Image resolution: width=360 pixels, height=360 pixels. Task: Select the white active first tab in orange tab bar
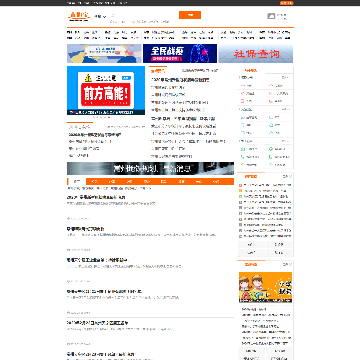click(x=77, y=181)
